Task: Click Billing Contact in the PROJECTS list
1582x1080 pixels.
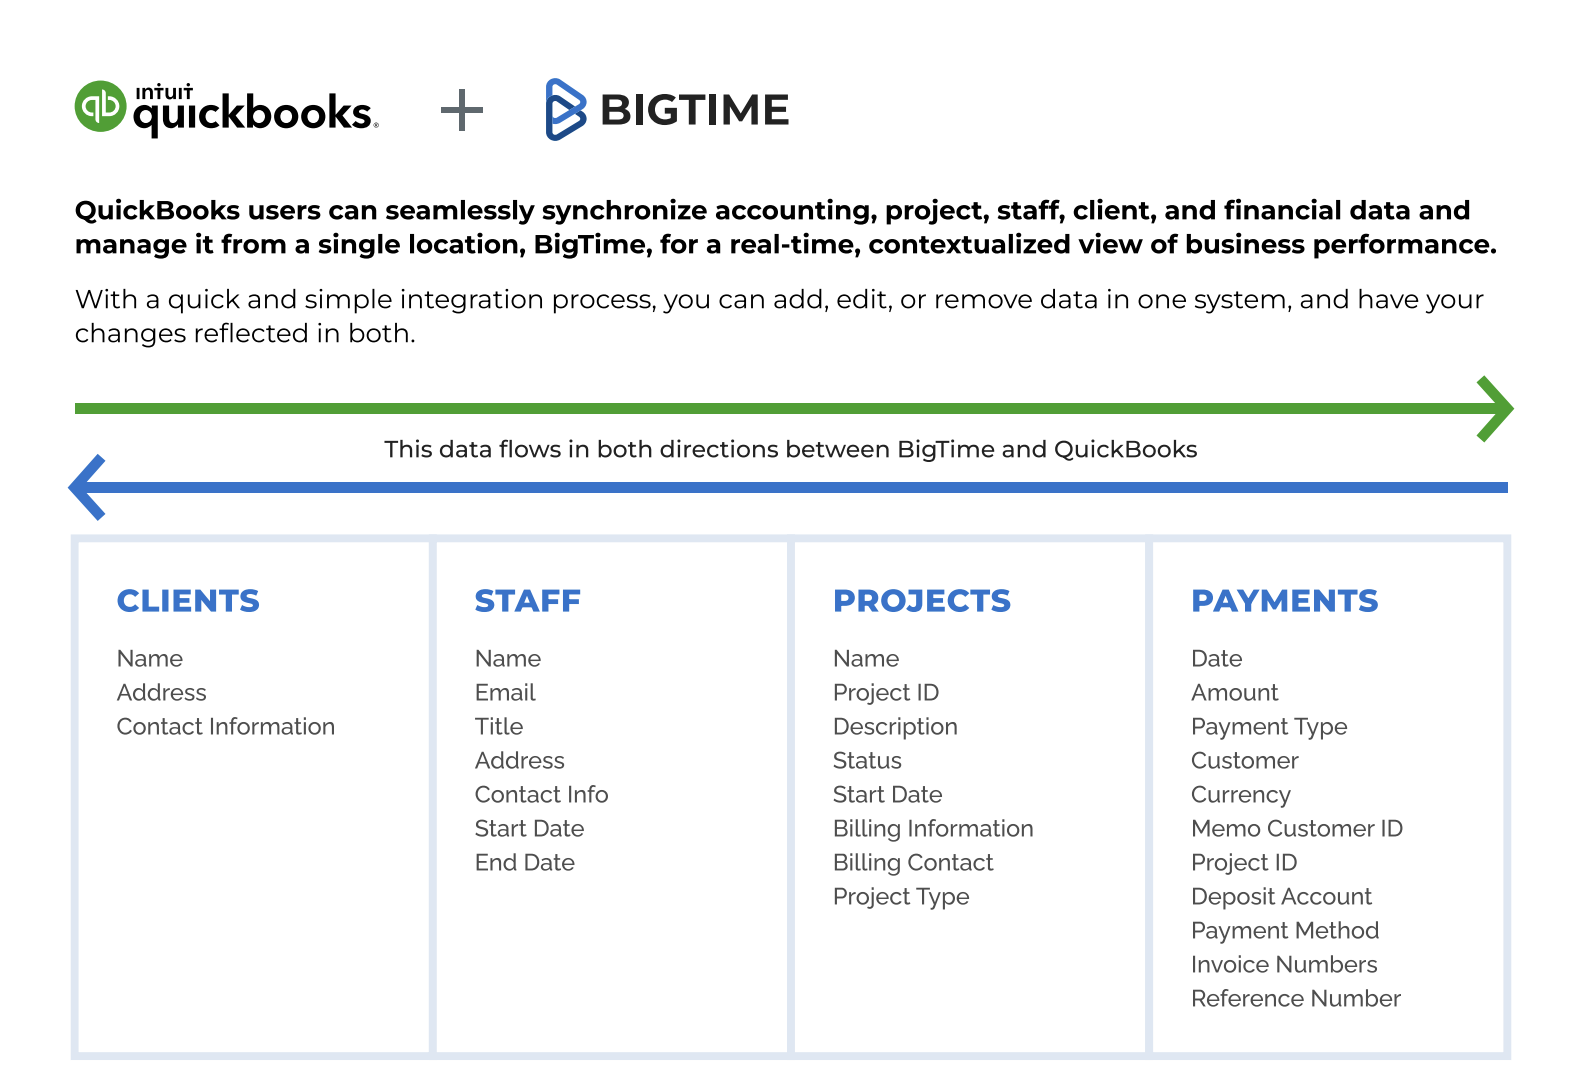Action: (x=914, y=863)
